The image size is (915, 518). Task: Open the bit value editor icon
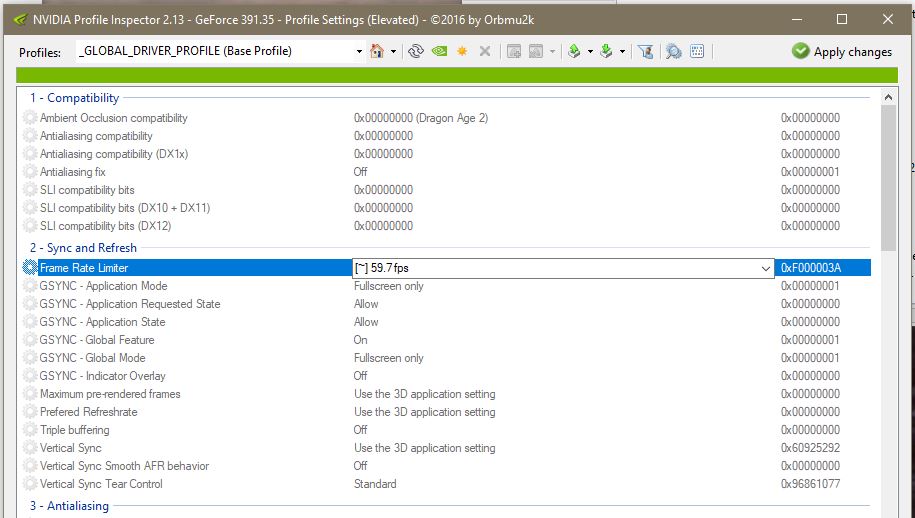pyautogui.click(x=697, y=51)
